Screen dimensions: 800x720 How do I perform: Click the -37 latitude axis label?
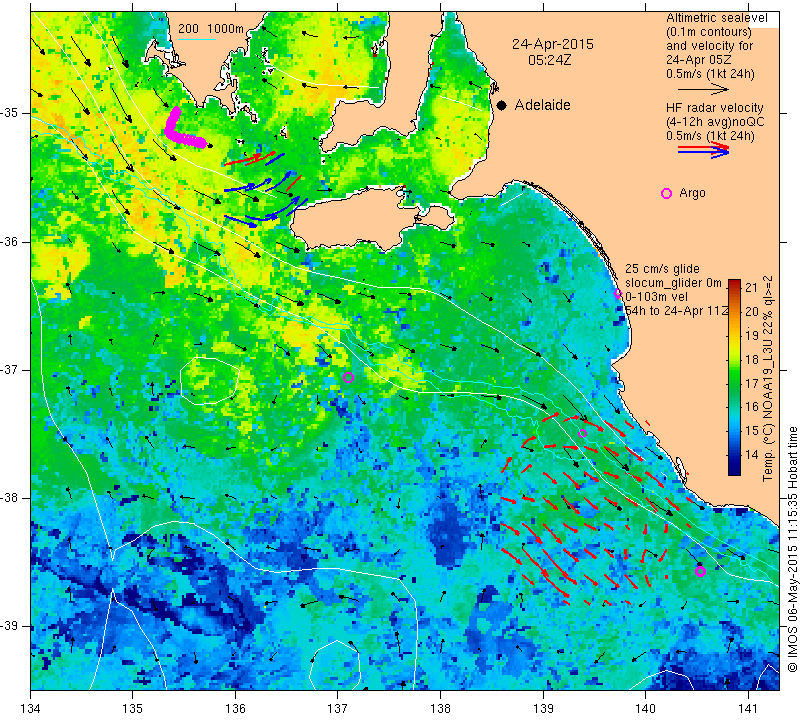[11, 369]
